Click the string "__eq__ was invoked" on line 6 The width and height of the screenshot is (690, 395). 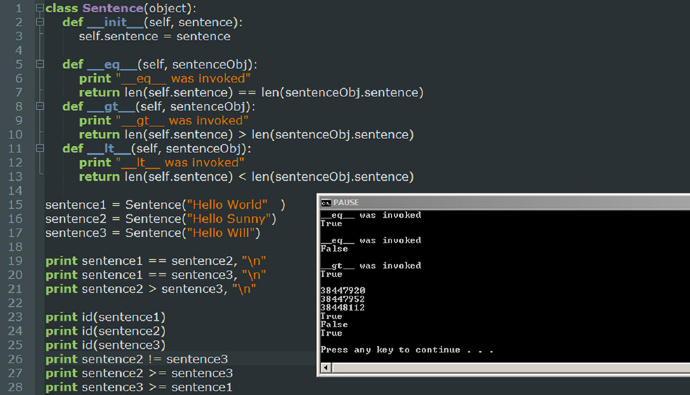point(183,78)
